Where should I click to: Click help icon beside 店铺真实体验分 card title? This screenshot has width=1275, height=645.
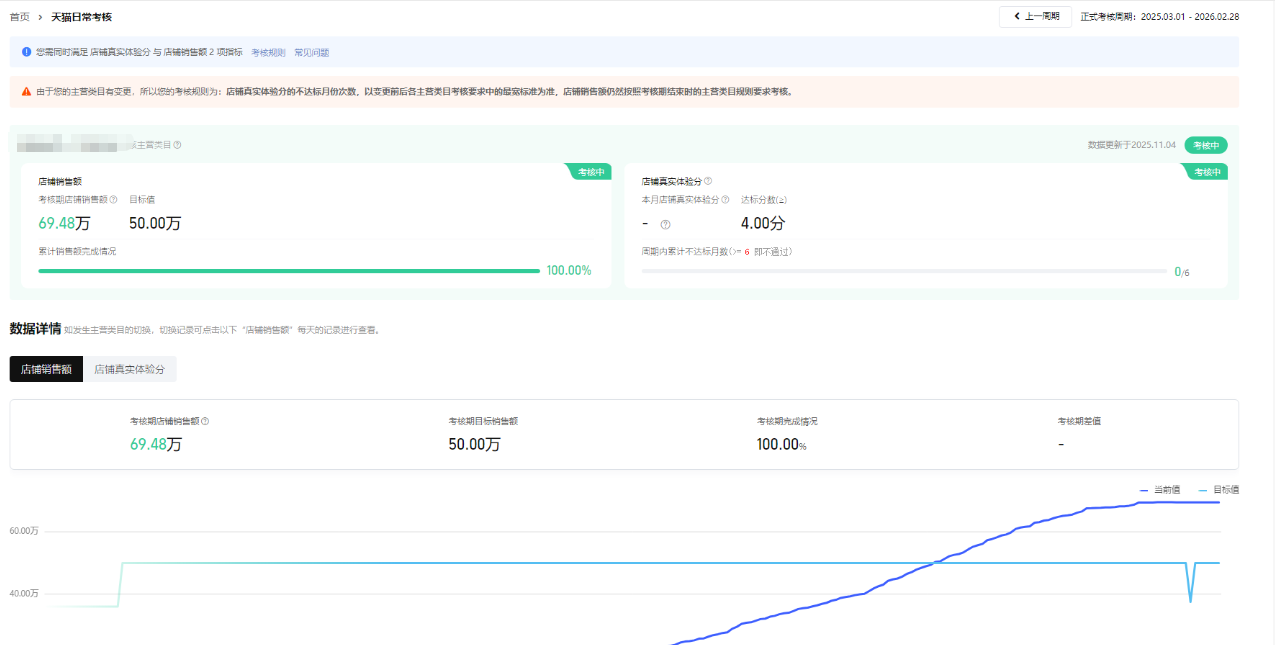pos(708,181)
